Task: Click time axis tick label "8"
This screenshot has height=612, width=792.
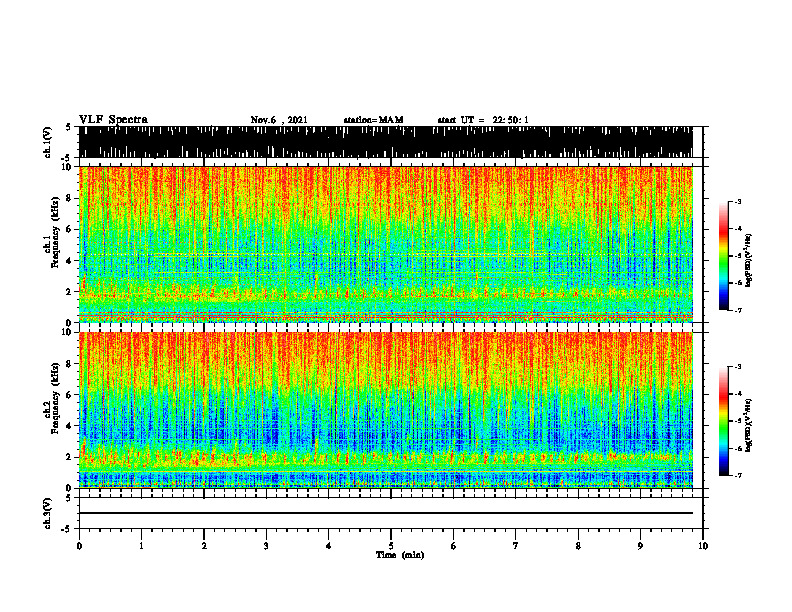Action: [578, 546]
